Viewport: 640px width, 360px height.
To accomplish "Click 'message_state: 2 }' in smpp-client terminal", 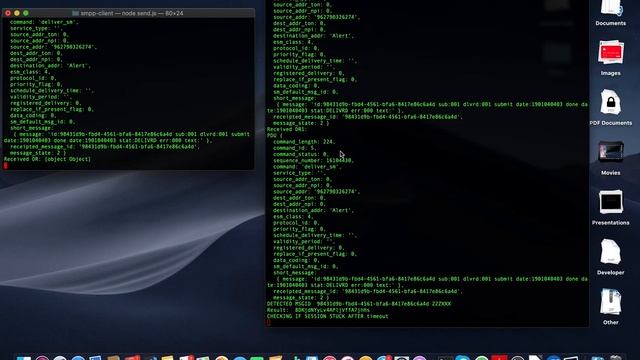I will click(x=38, y=153).
